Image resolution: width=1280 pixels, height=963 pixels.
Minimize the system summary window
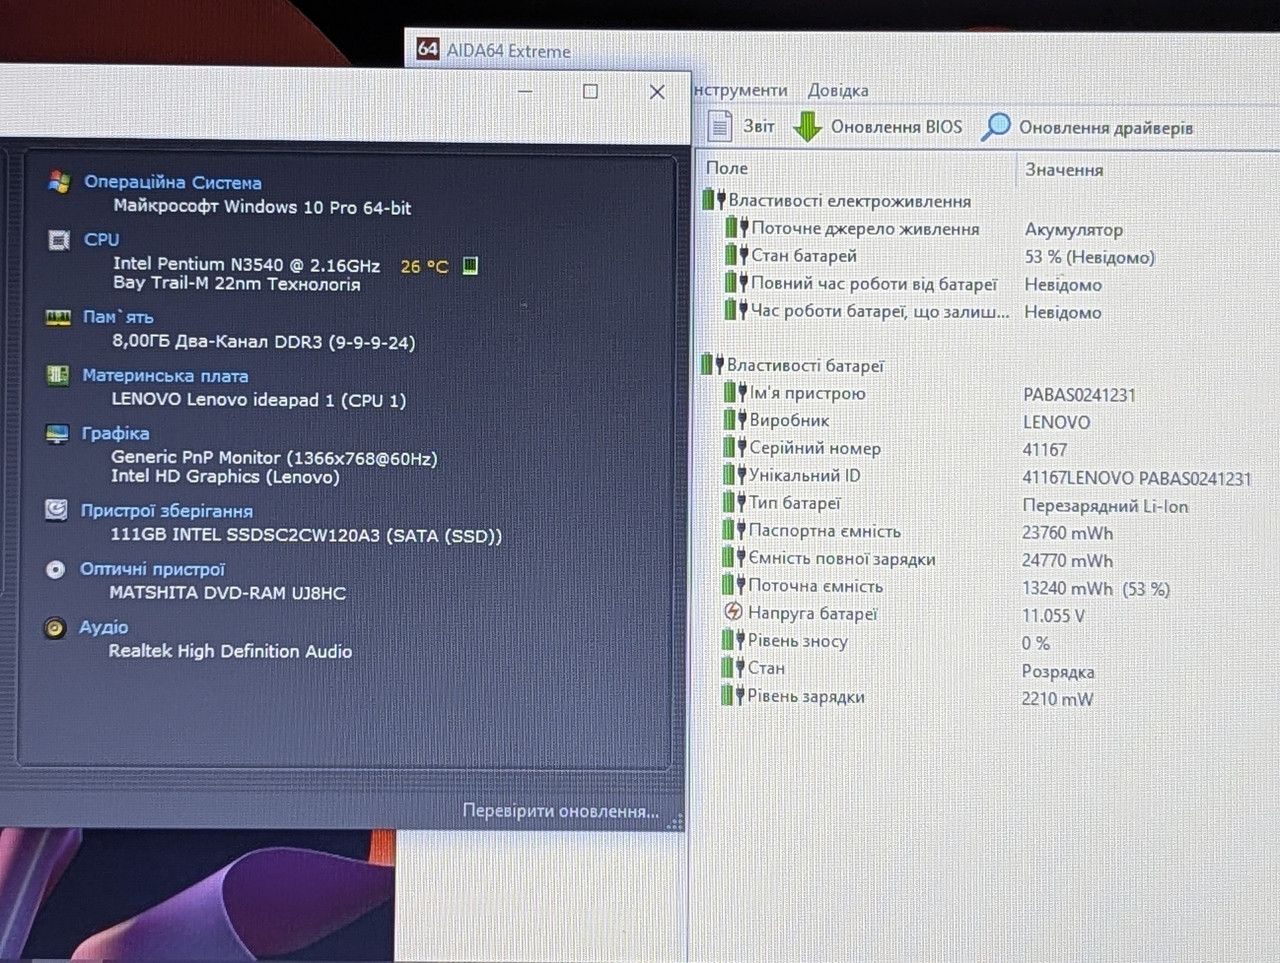point(525,91)
